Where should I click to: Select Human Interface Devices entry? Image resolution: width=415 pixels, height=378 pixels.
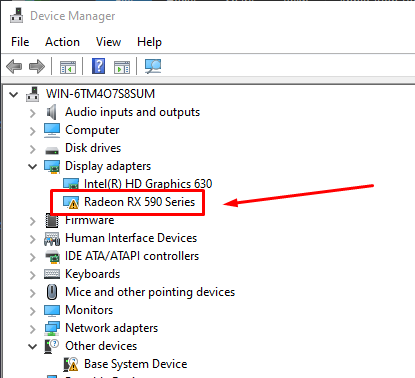pos(131,238)
